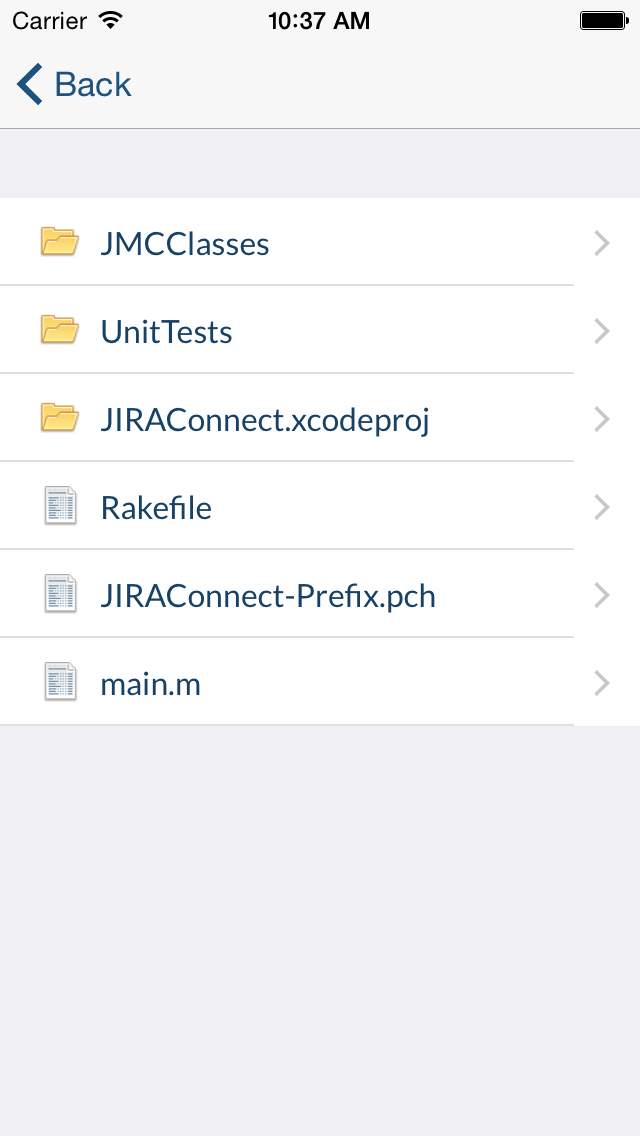Expand JMCClasses via its disclosure chevron
640x1136 pixels.
(x=602, y=243)
